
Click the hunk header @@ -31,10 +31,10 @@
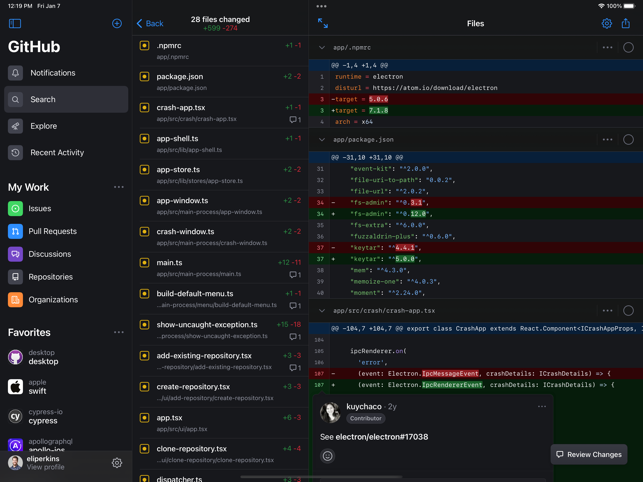[476, 158]
